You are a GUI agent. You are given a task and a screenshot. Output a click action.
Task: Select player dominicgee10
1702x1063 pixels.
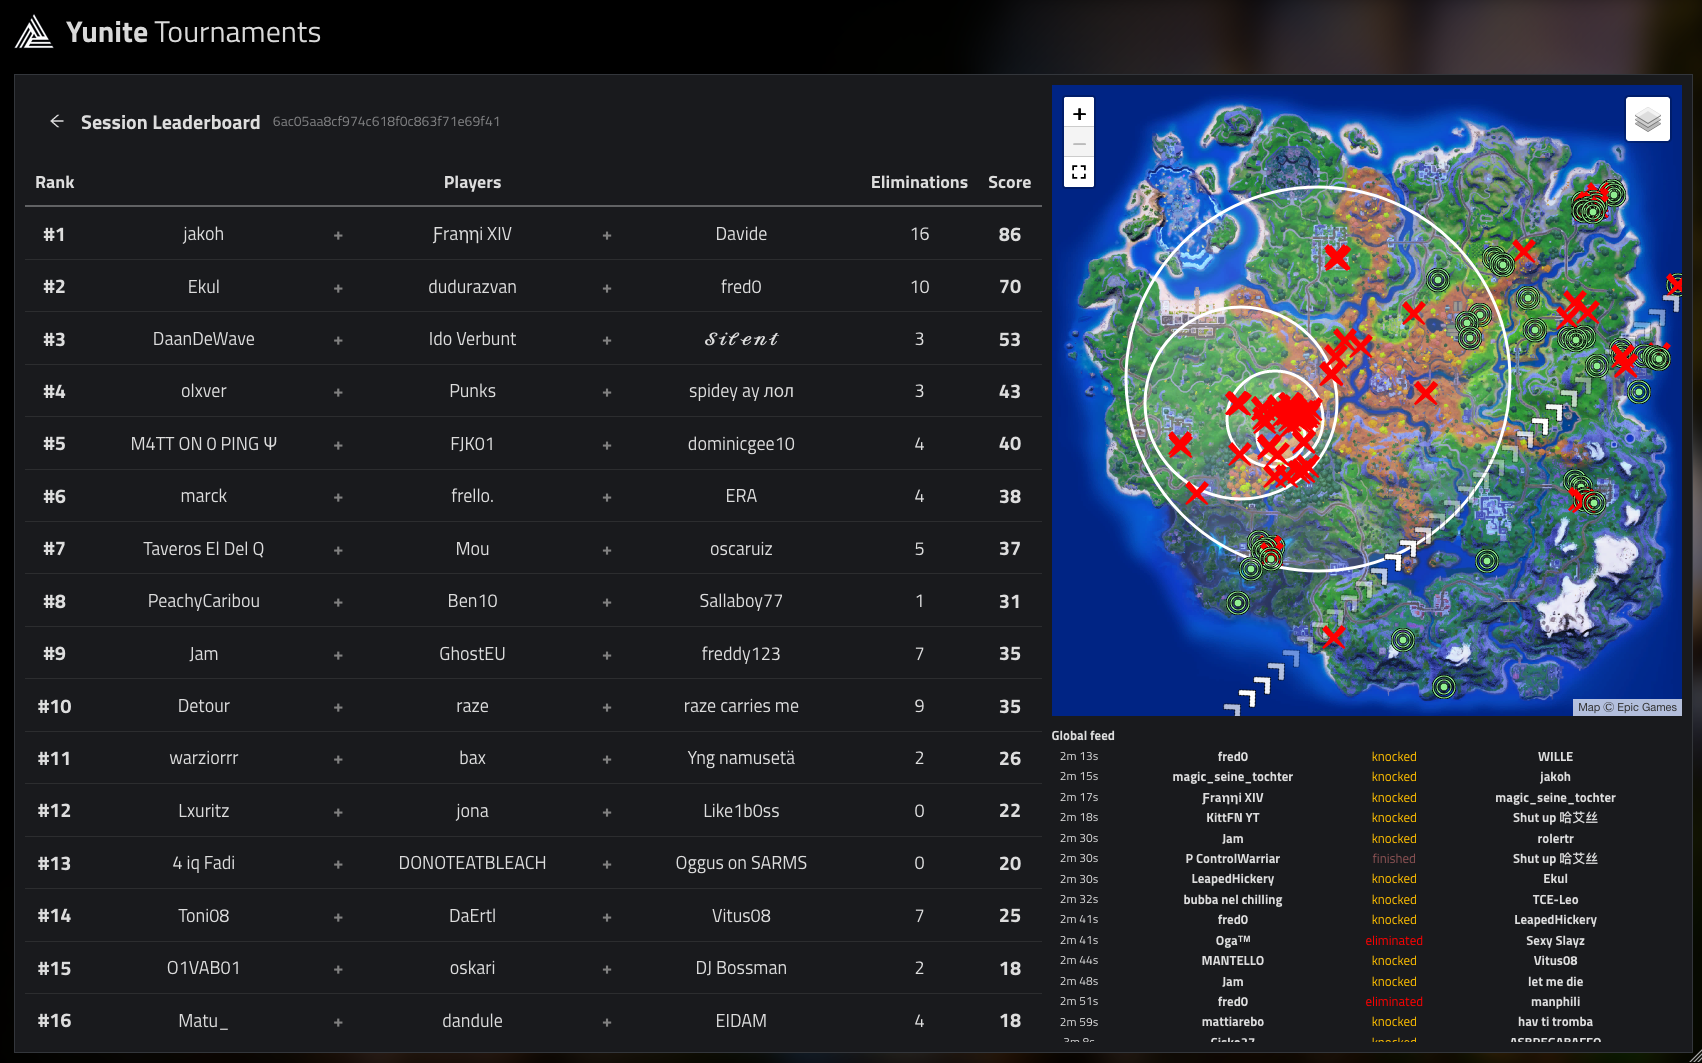(741, 444)
